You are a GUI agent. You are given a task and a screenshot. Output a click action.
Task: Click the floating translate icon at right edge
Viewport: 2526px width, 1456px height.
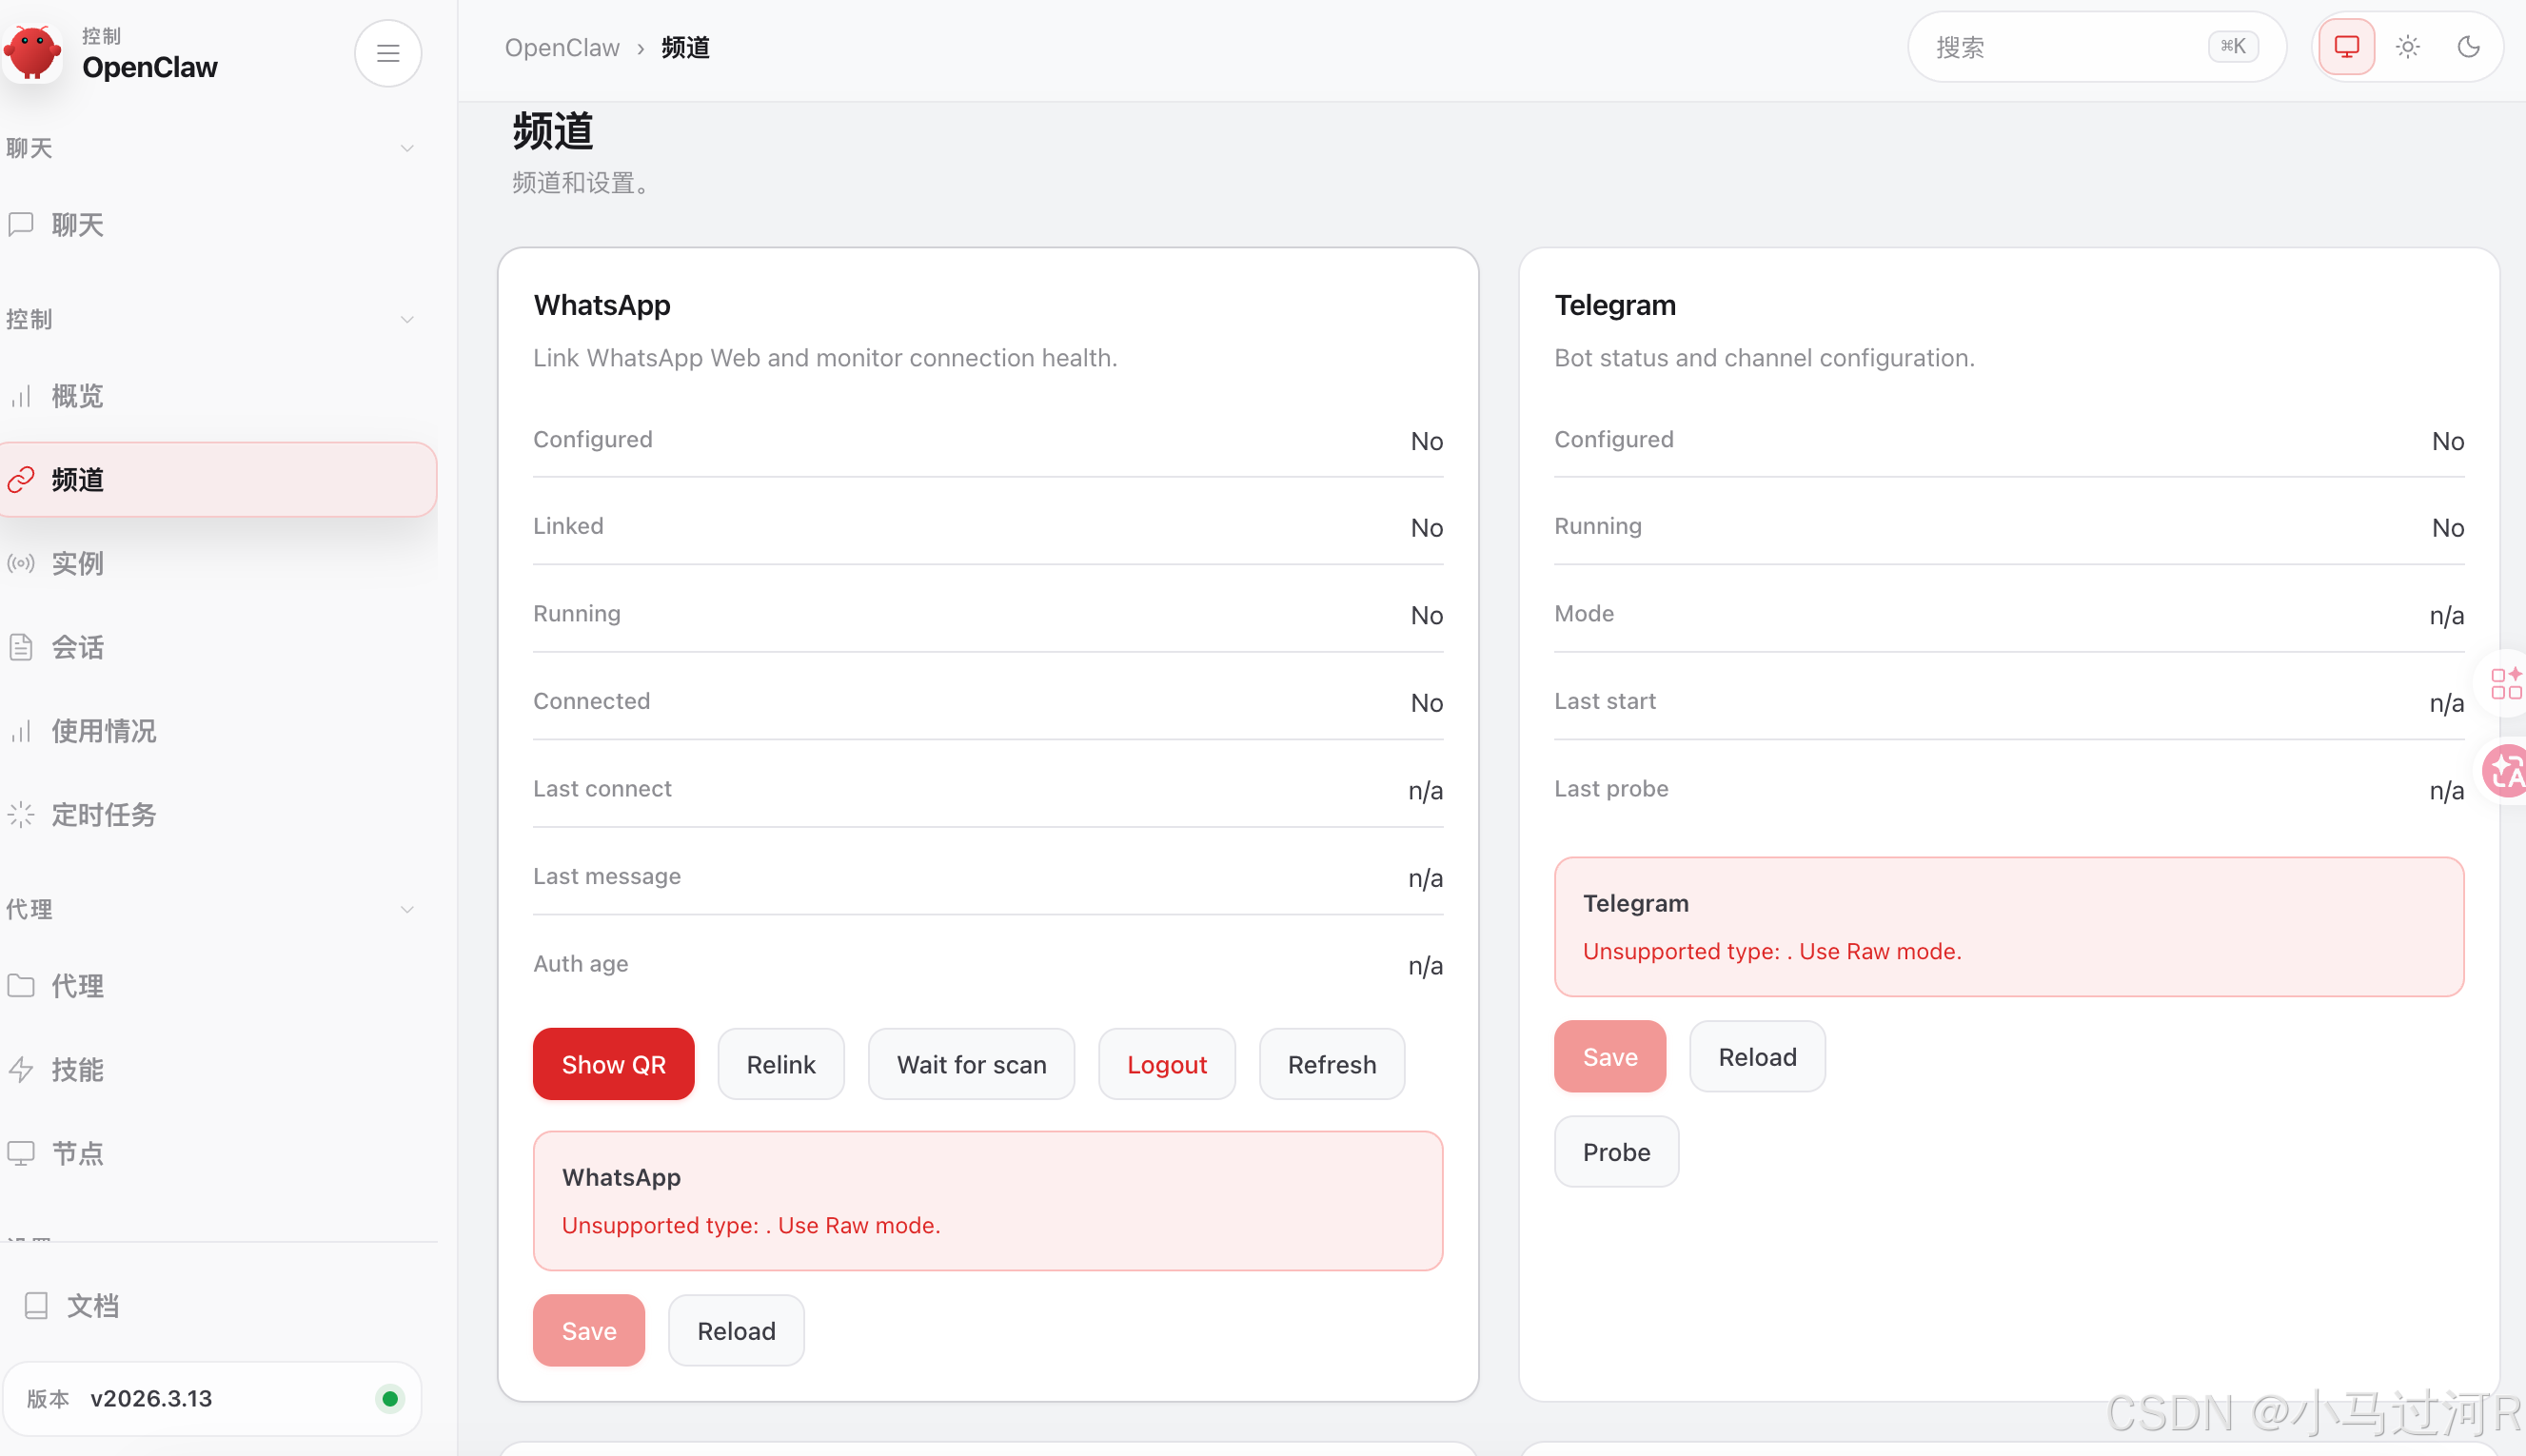pos(2507,770)
